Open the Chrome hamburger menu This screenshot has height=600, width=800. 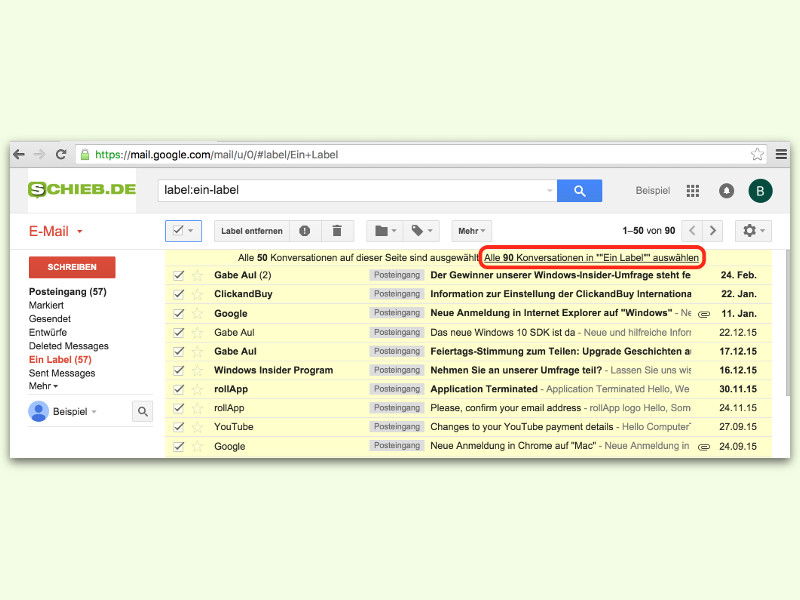[781, 154]
